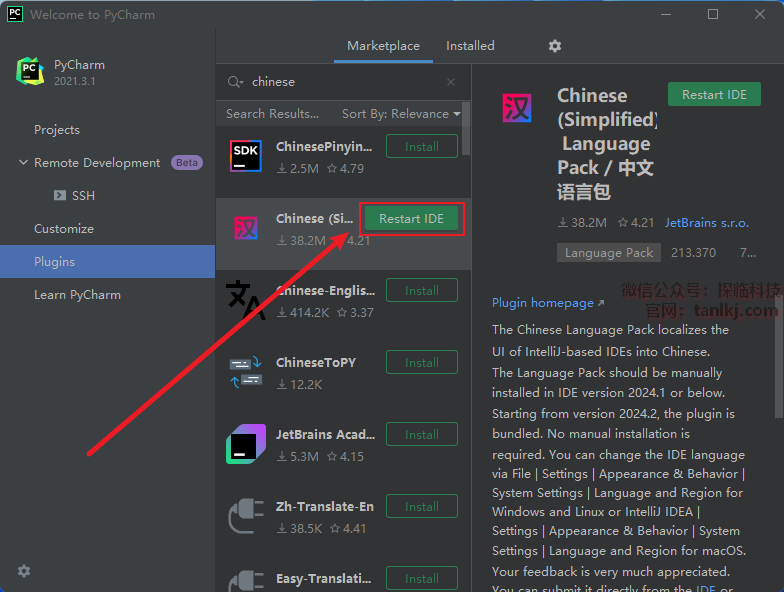Collapse the Remote Development section

(x=23, y=162)
